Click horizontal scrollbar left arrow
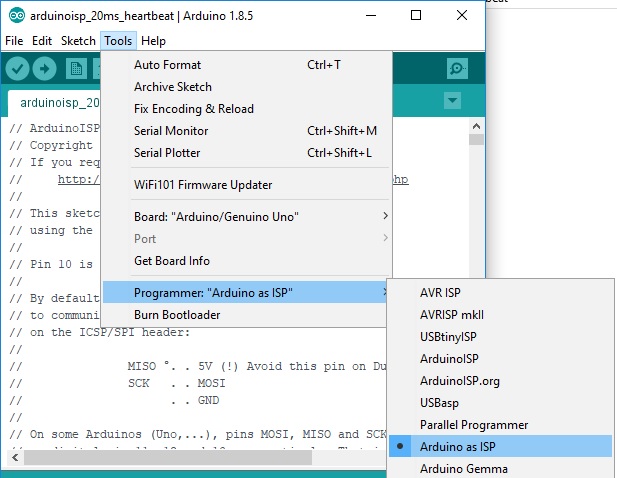The height and width of the screenshot is (478, 617). pos(15,458)
